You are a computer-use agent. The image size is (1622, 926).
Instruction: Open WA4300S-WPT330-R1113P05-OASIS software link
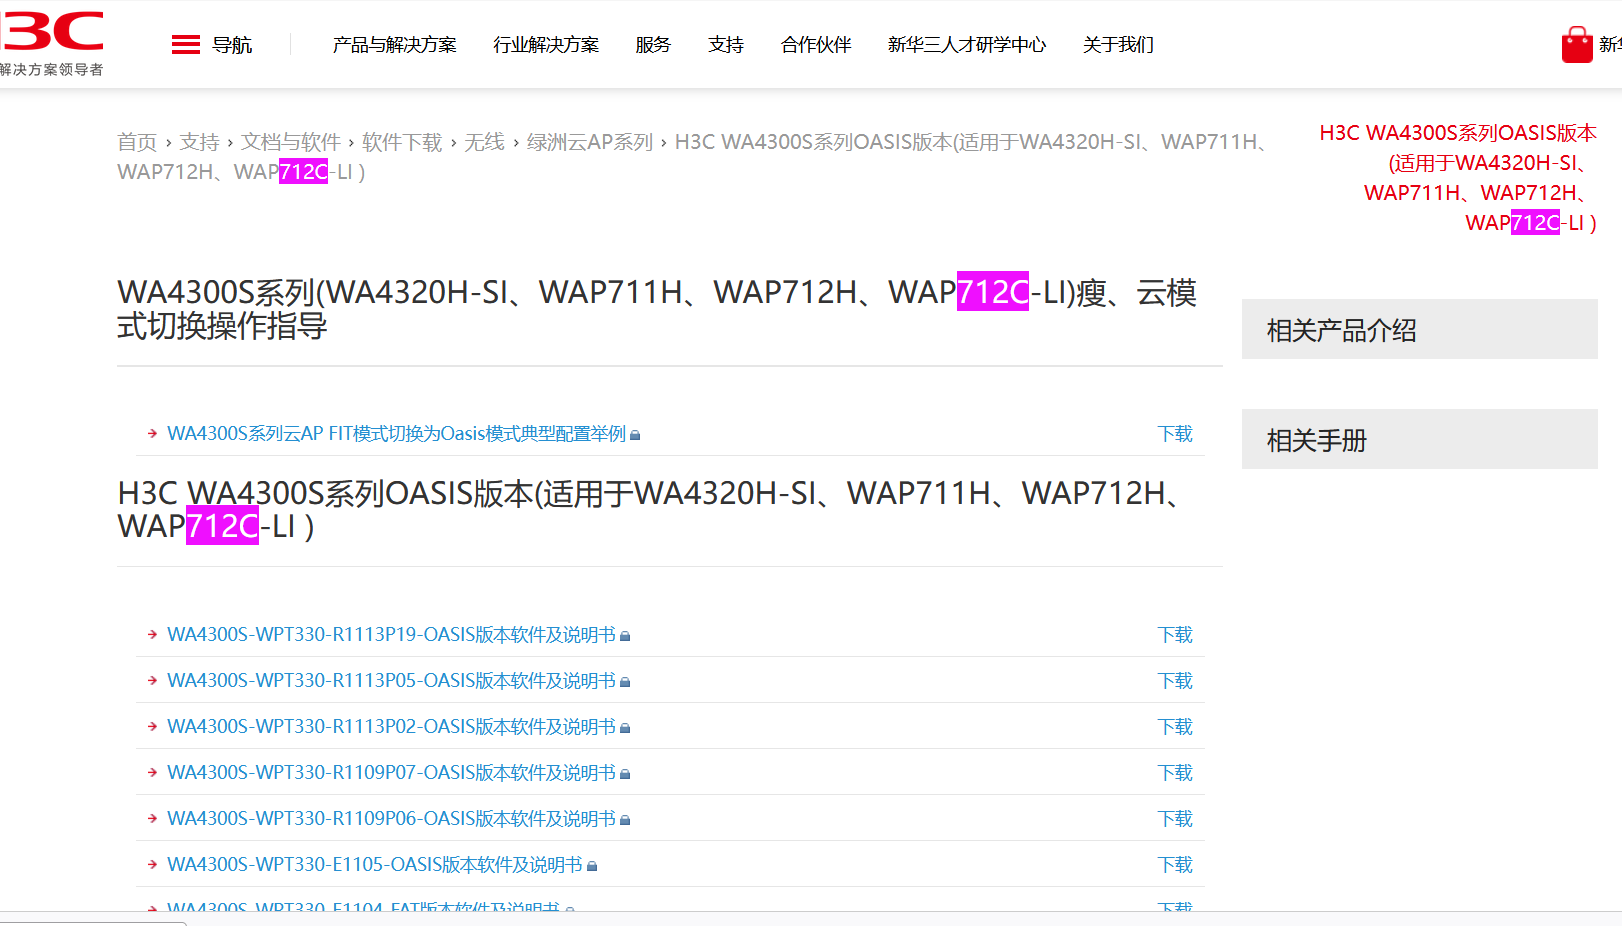(391, 681)
